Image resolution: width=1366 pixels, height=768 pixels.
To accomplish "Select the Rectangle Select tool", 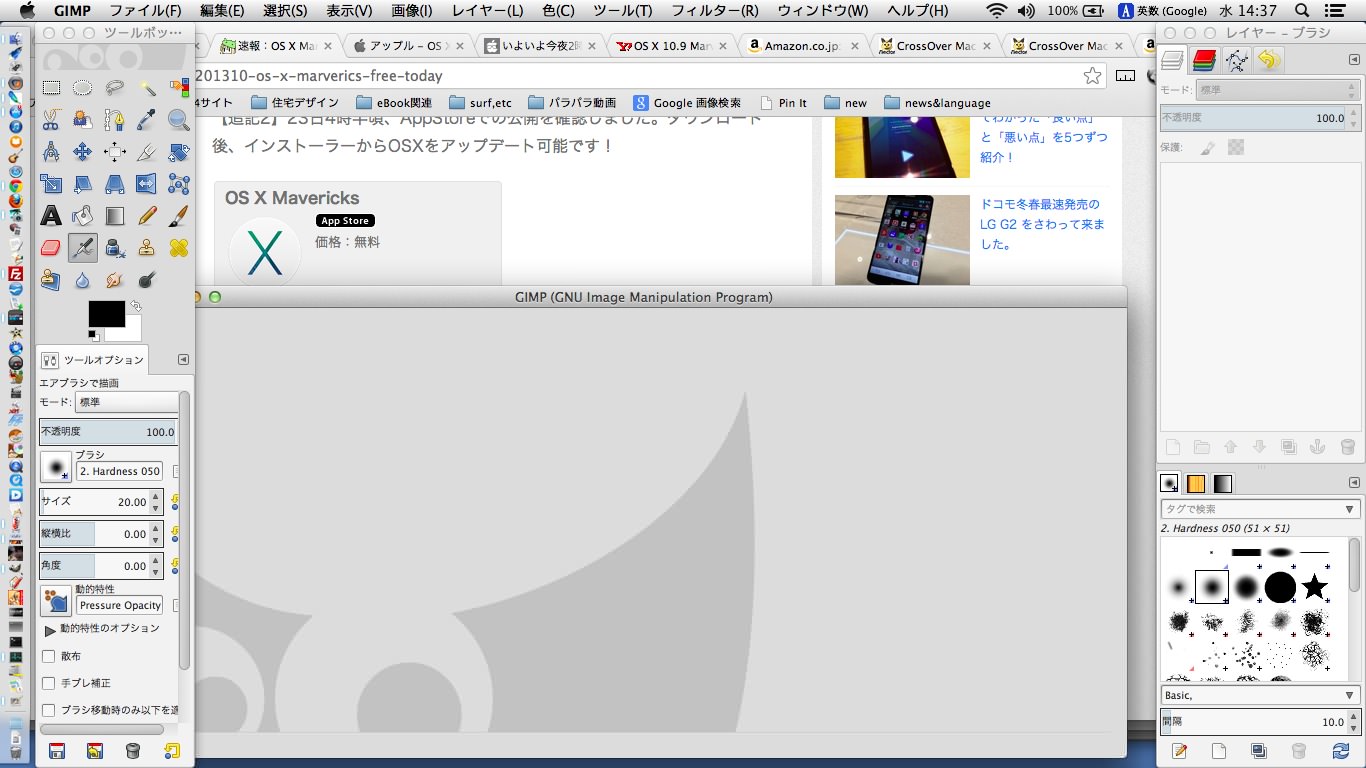I will click(x=51, y=88).
